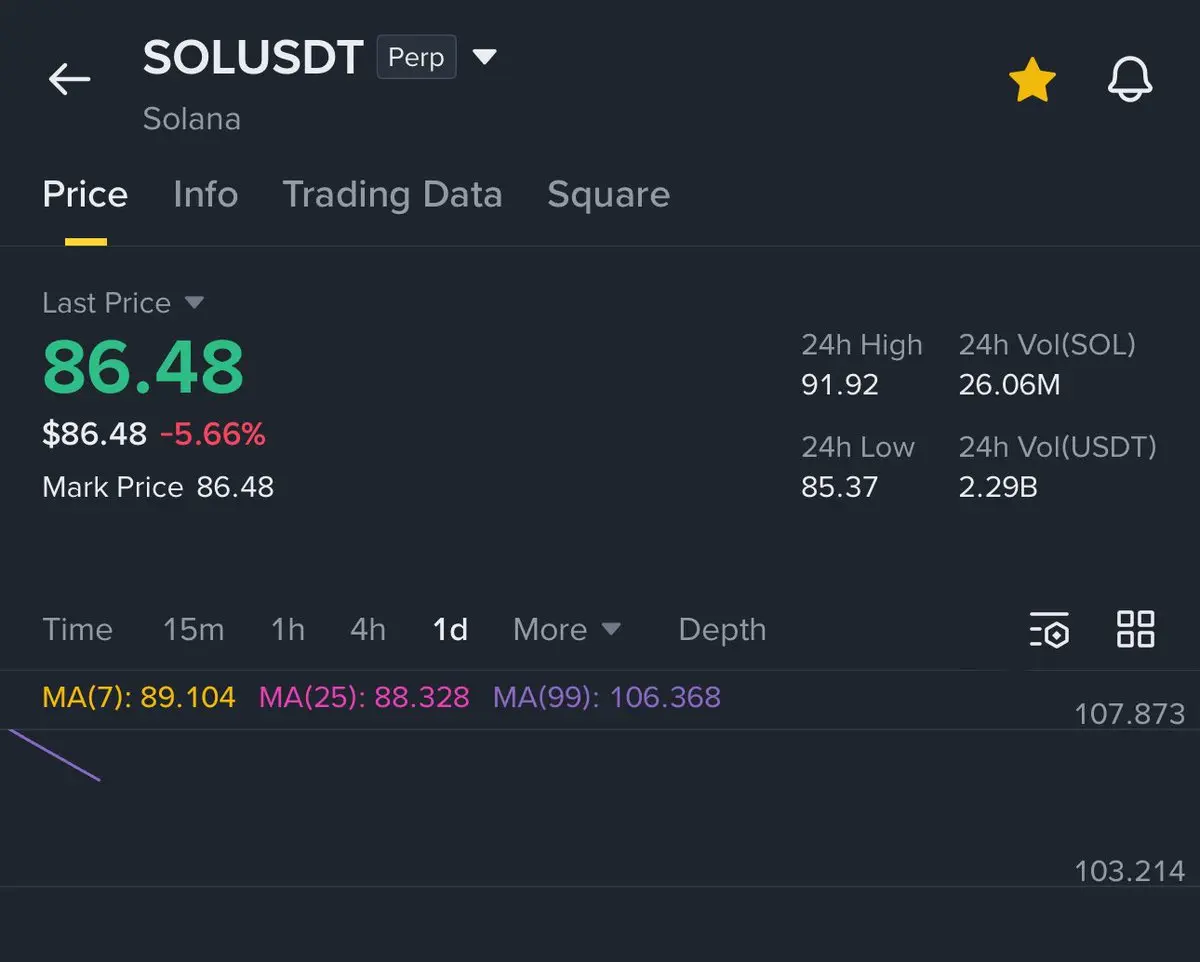Select the 1d chart interval
The width and height of the screenshot is (1200, 962).
coord(450,630)
